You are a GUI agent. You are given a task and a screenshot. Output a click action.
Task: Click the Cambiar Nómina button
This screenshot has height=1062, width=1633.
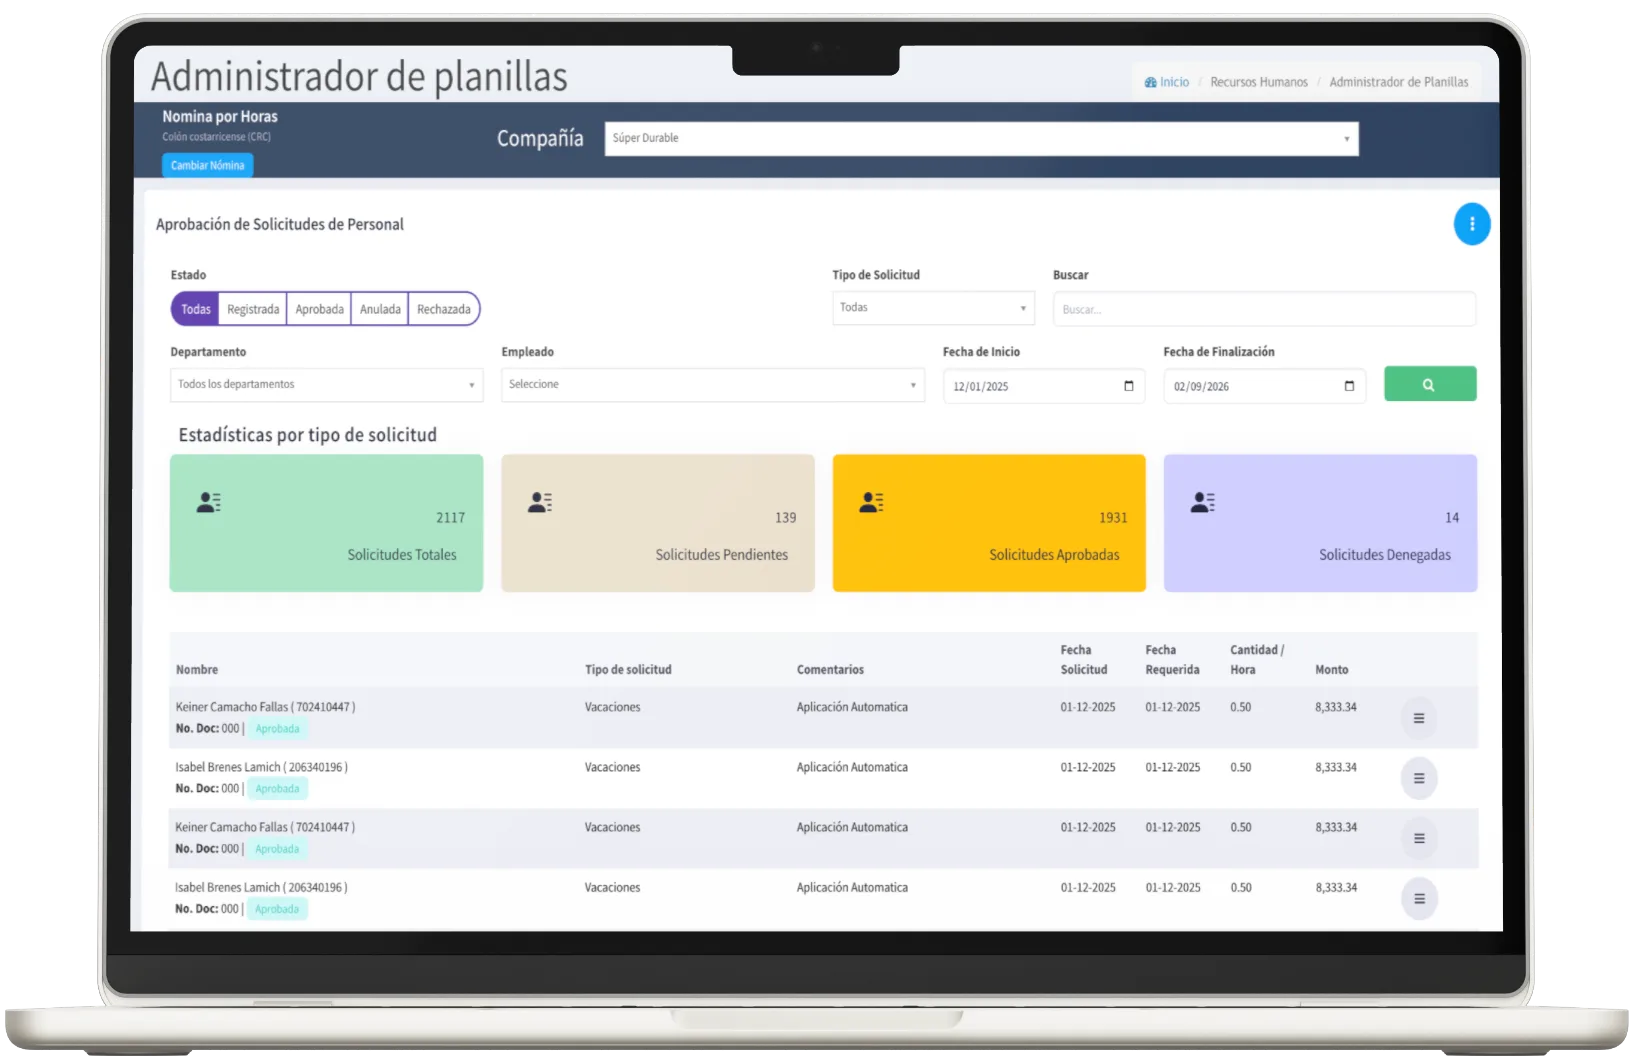click(207, 166)
